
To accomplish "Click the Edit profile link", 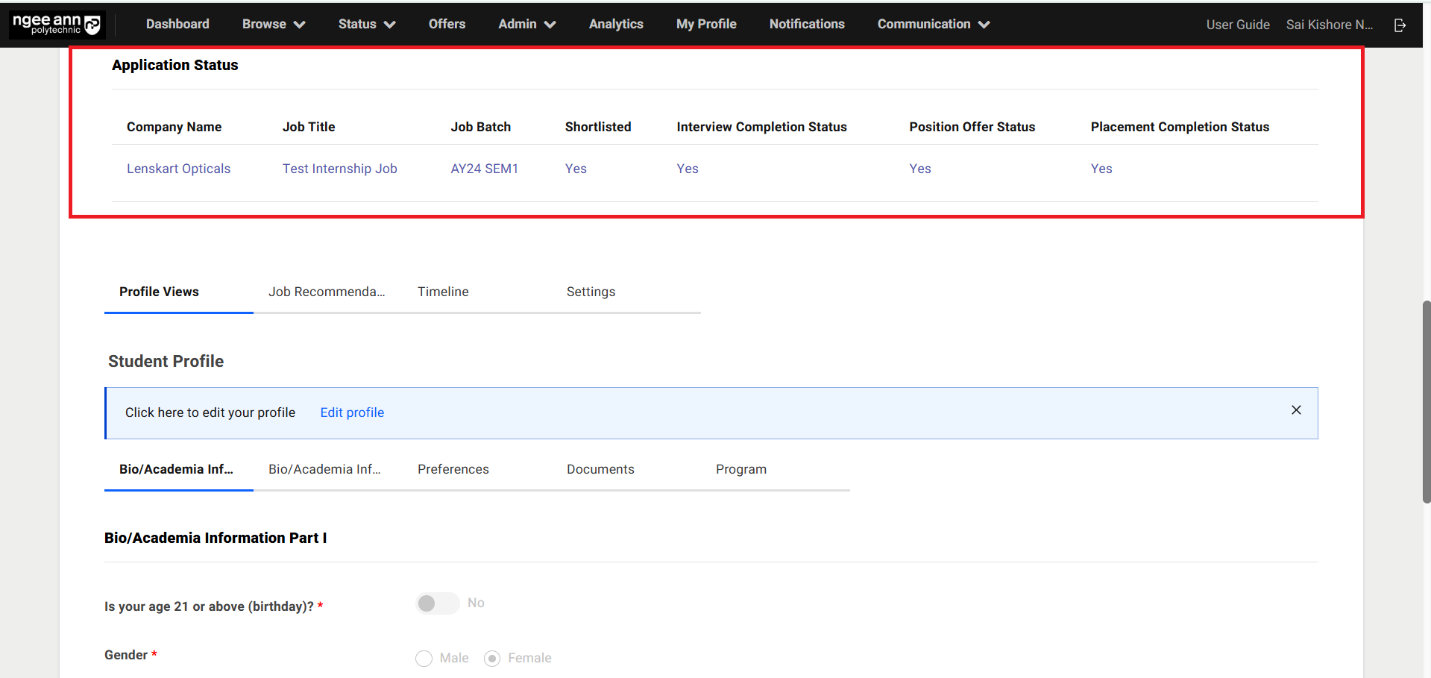I will [x=352, y=412].
